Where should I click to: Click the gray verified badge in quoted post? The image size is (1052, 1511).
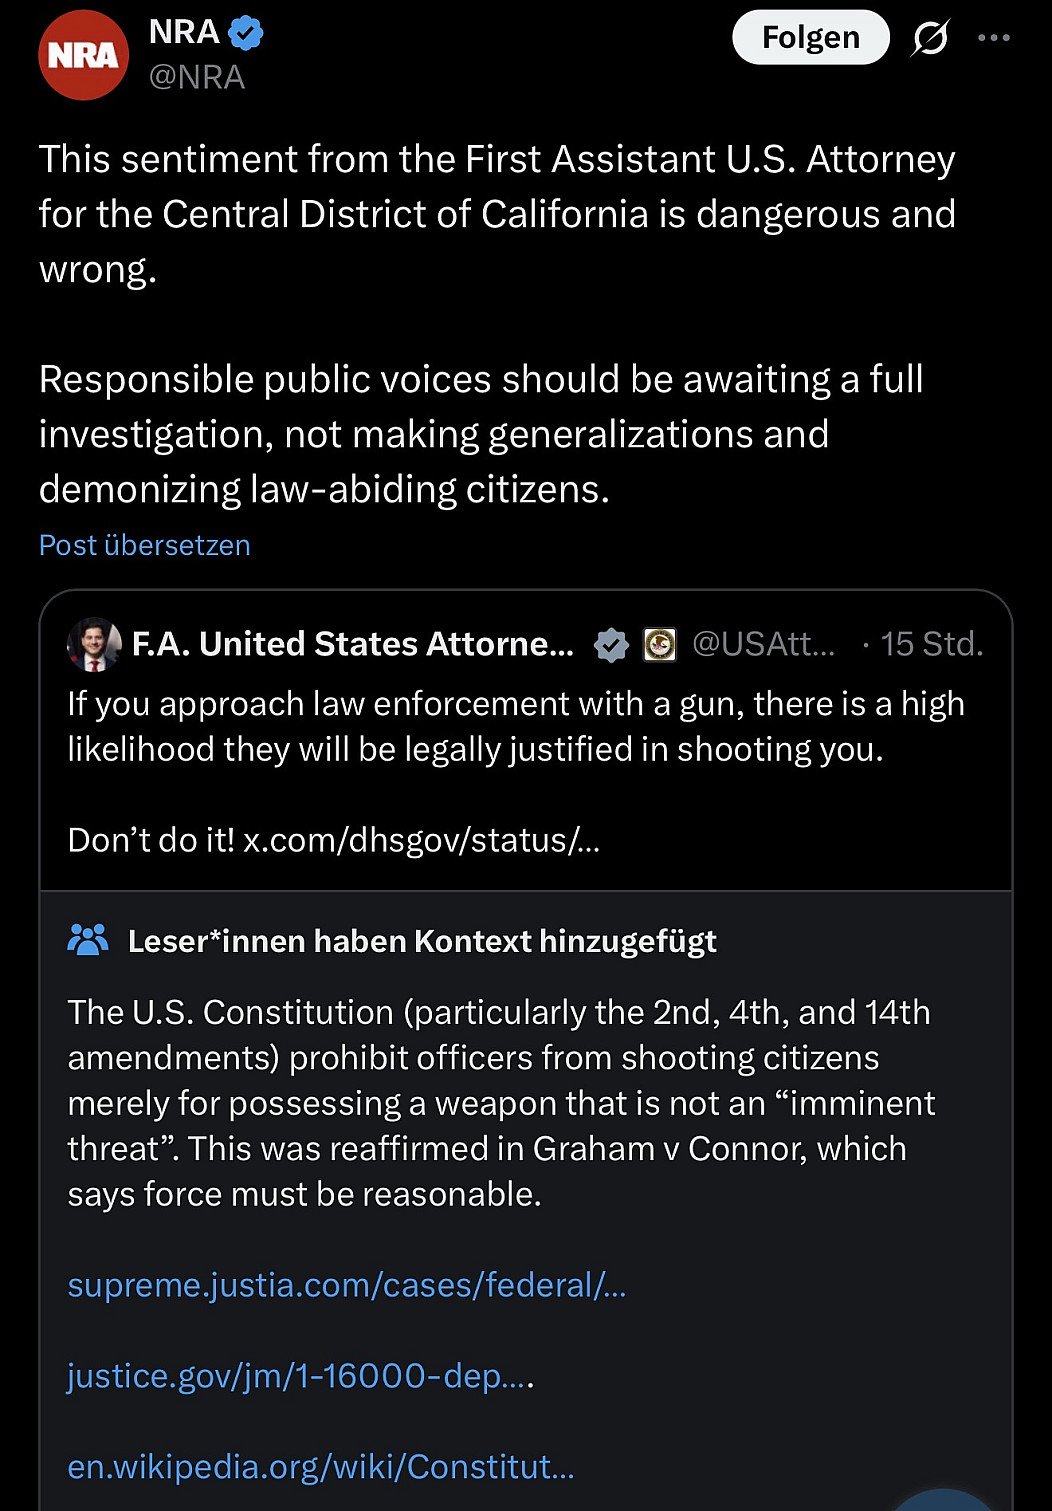(611, 645)
